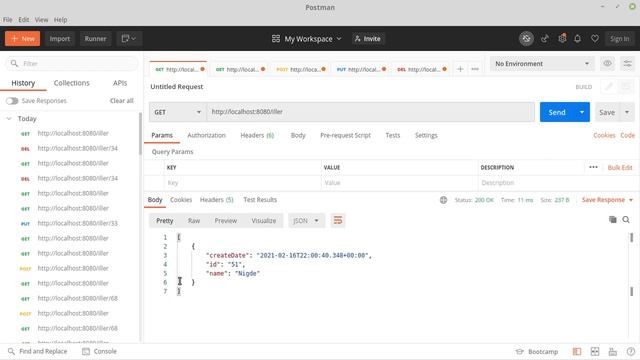Switch to the PUT request tab
The width and height of the screenshot is (640, 360).
pyautogui.click(x=361, y=69)
